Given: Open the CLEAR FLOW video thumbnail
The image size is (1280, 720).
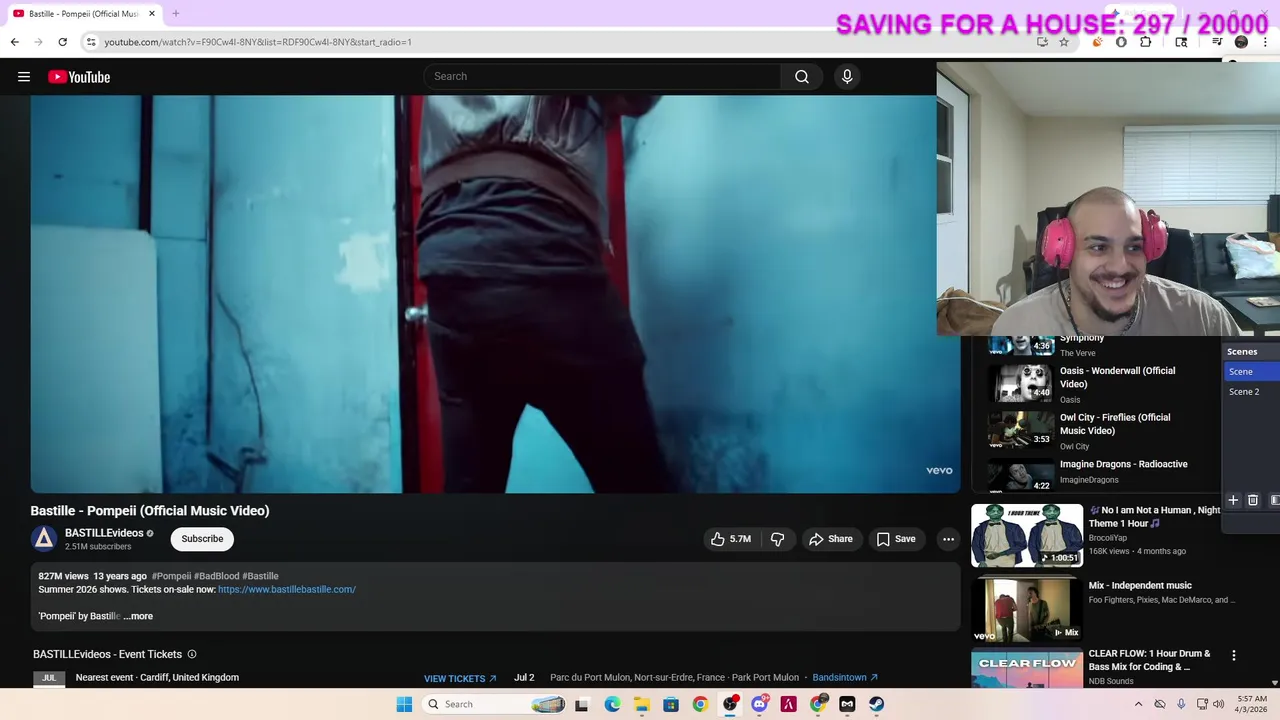Looking at the screenshot, I should [1027, 670].
